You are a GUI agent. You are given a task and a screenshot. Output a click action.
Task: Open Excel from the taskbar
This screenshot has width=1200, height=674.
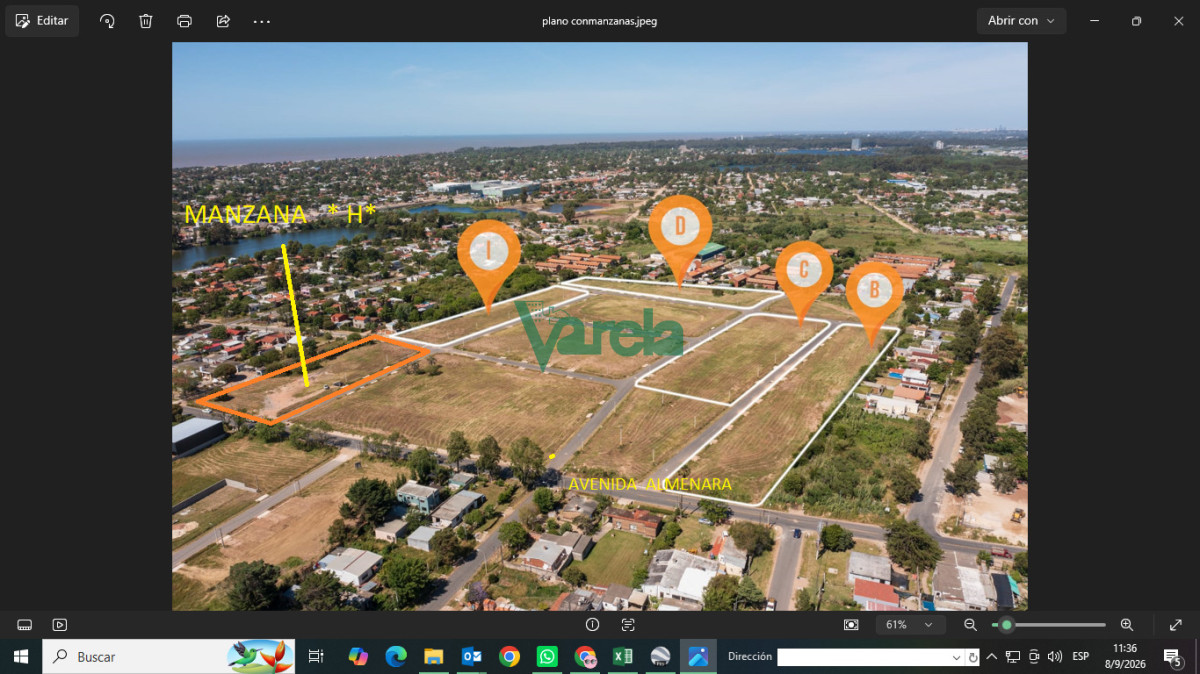pos(622,657)
